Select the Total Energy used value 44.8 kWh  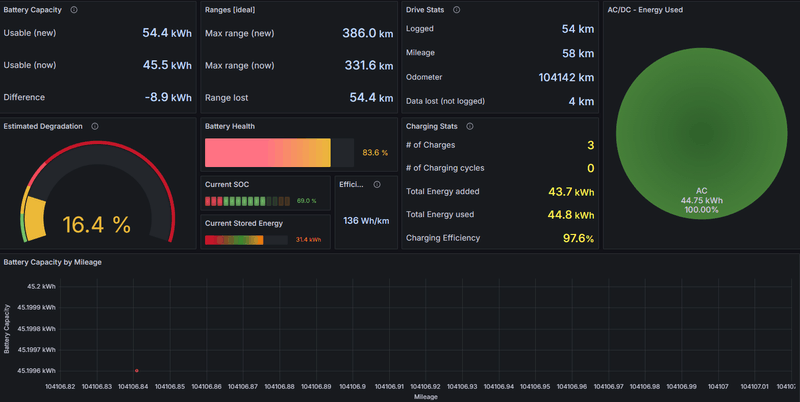pyautogui.click(x=571, y=215)
